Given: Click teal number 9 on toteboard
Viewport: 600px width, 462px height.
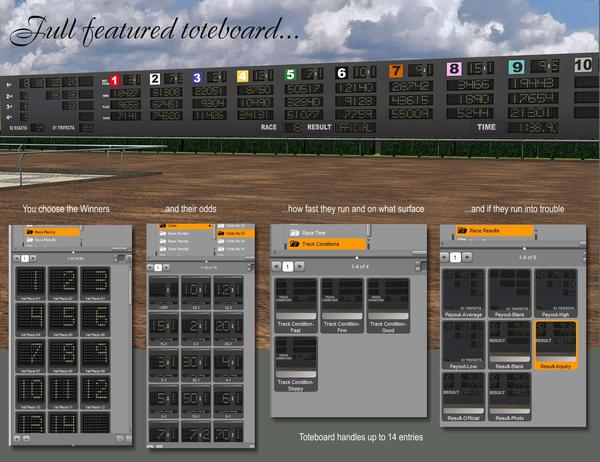Looking at the screenshot, I should (x=516, y=67).
